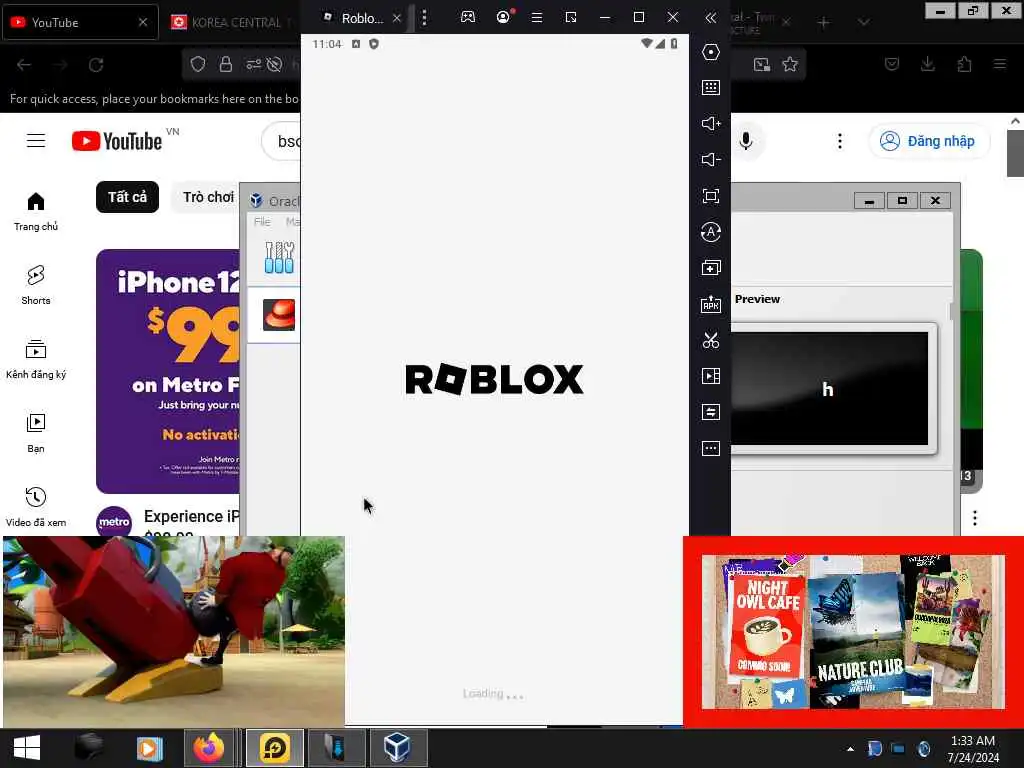Click the emulator scissors screenshot icon

711,340
